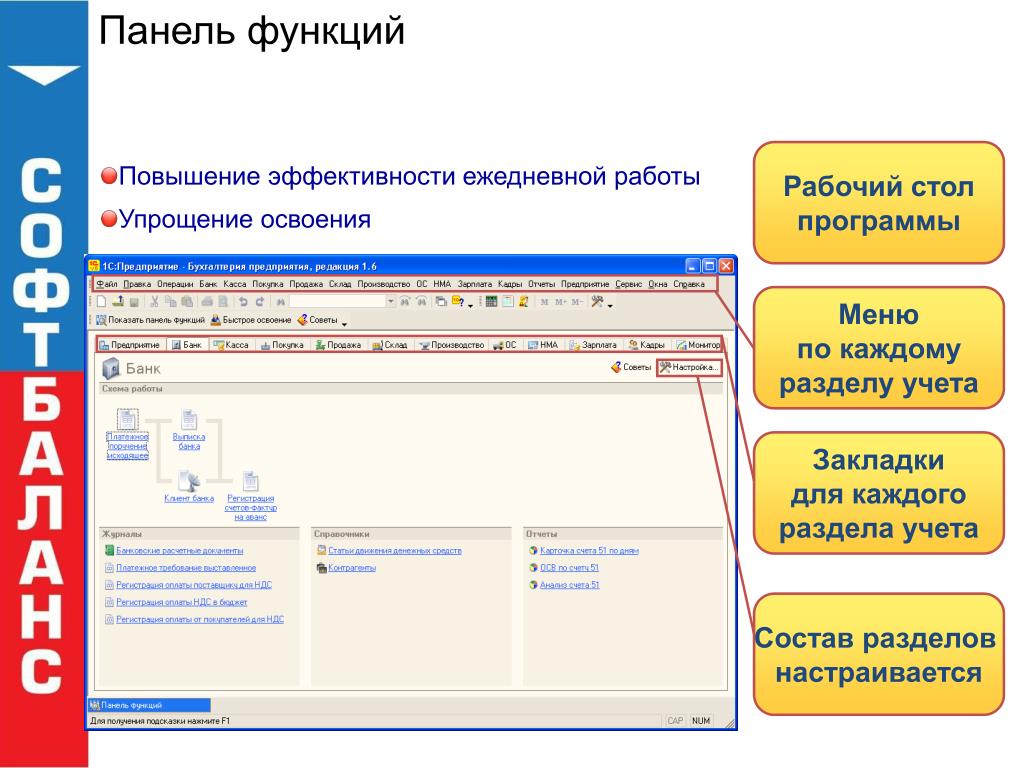Switch to the Покупка tab
This screenshot has width=1024, height=768.
pos(282,345)
